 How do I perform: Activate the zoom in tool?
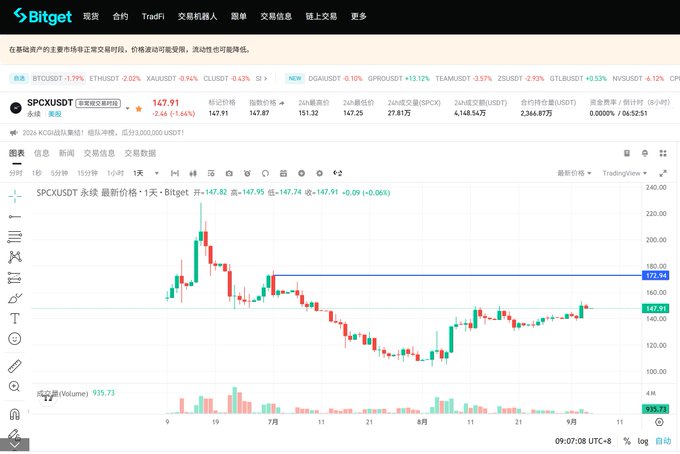pyautogui.click(x=14, y=386)
